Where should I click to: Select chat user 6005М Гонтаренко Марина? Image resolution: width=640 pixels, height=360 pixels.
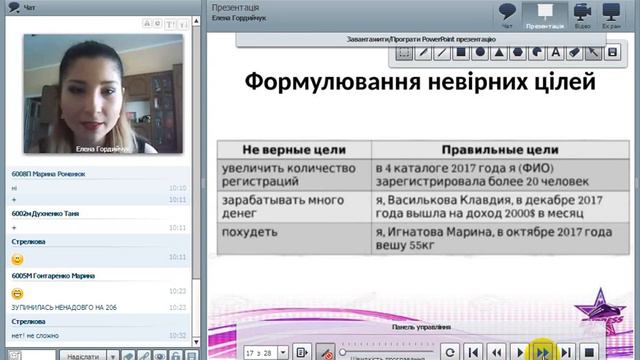(x=53, y=276)
